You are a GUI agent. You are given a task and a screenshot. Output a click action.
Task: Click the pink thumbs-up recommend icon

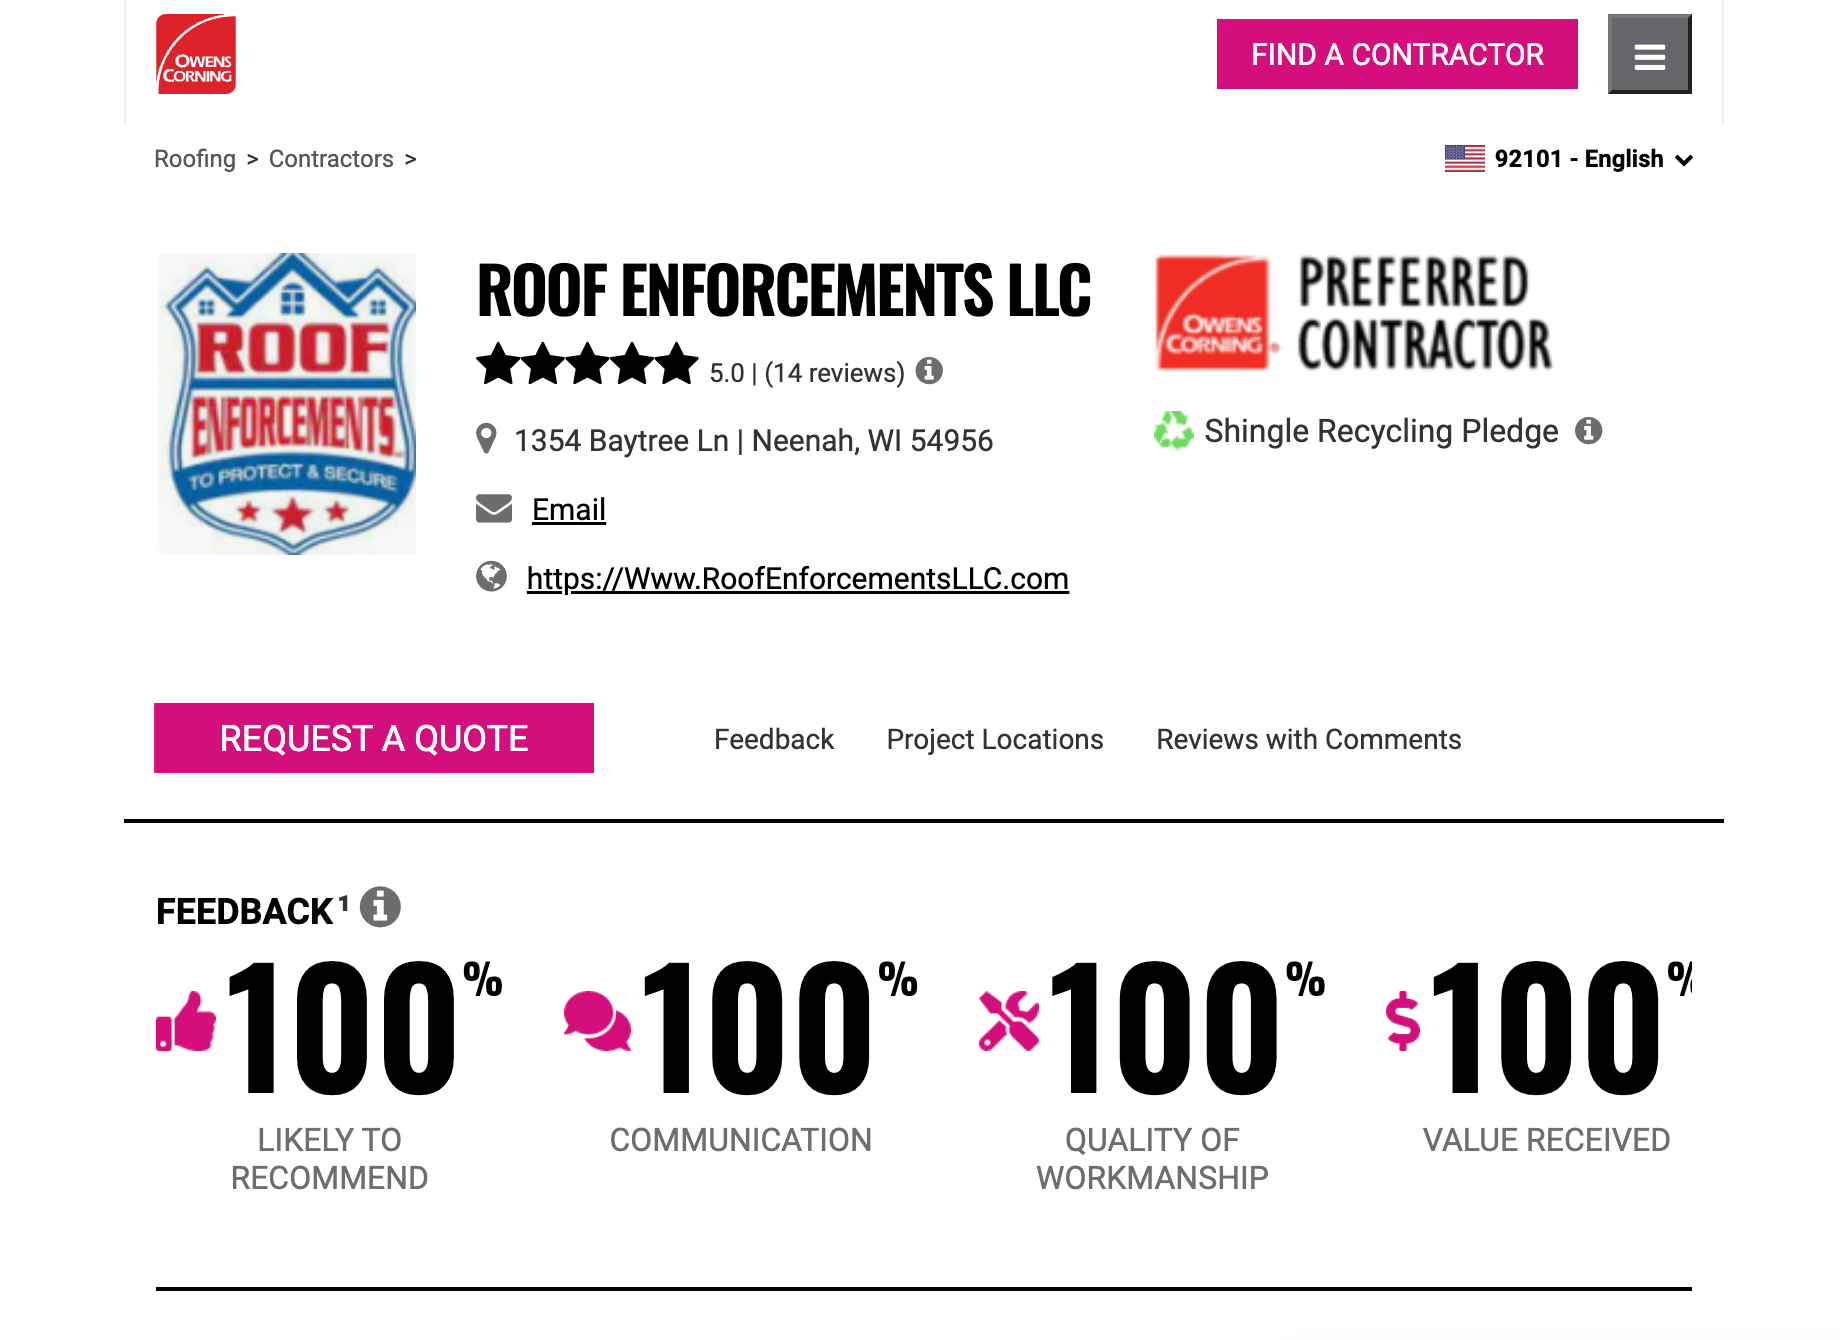click(186, 1022)
